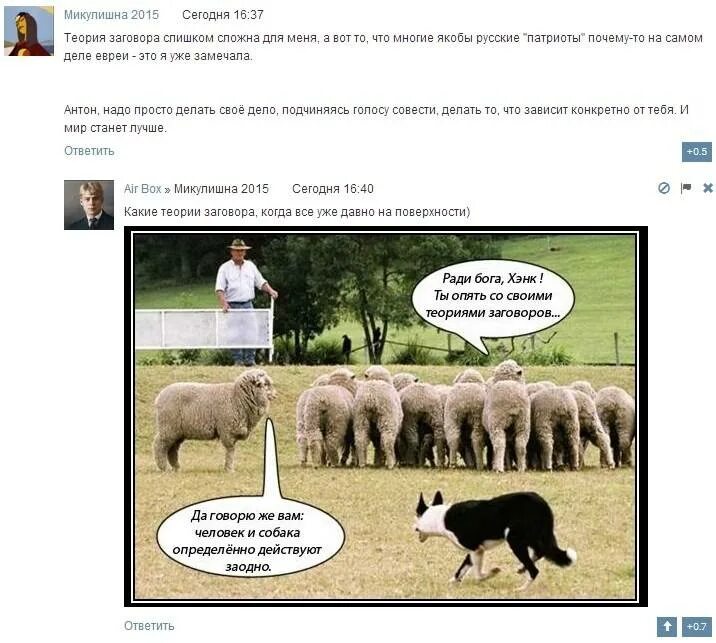The width and height of the screenshot is (716, 643).
Task: Upvote Air Box comment with arrow icon
Action: point(667,626)
